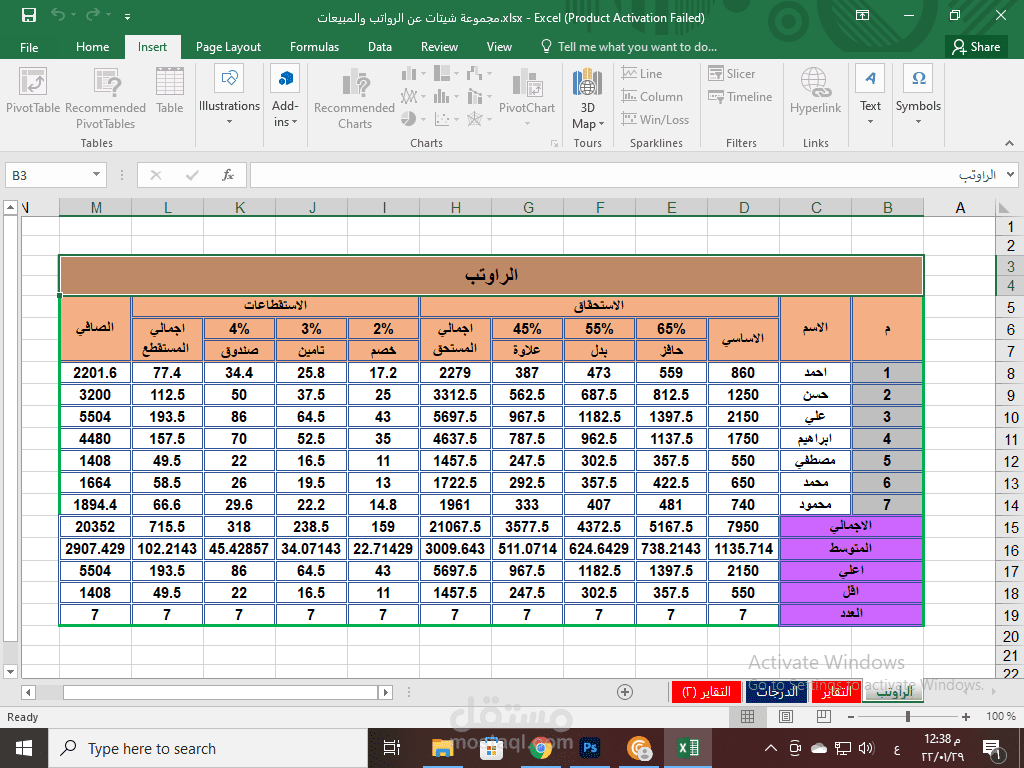Open the 3D Map tool

(x=587, y=98)
